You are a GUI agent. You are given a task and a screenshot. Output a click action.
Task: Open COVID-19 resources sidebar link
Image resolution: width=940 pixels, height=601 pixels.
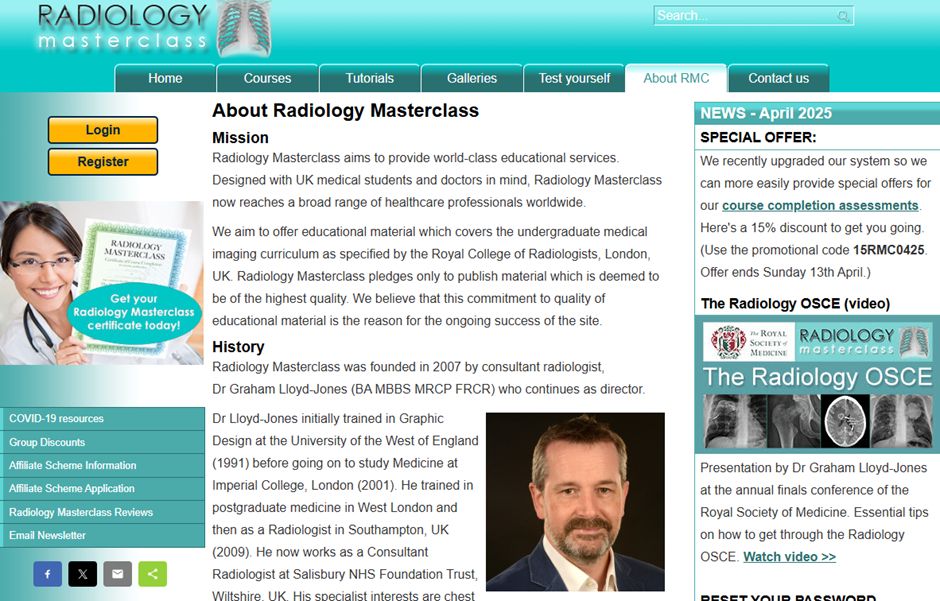103,419
